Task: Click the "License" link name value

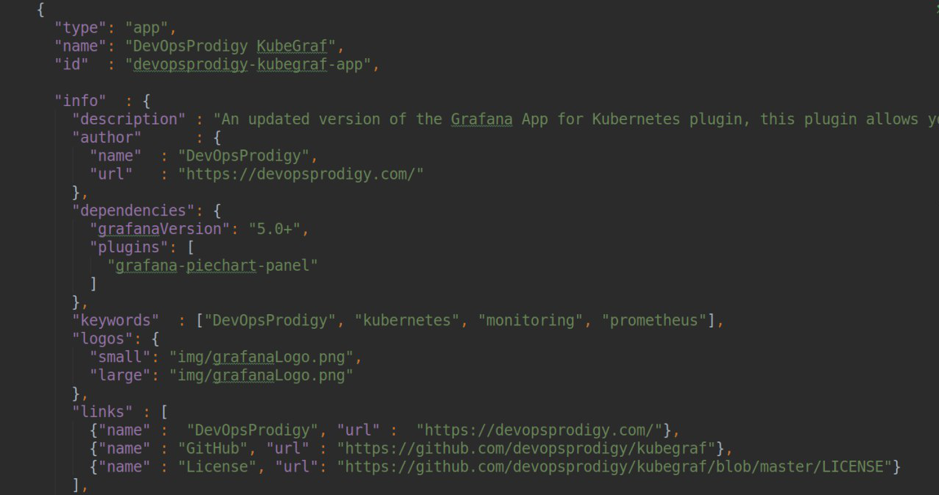Action: [217, 467]
